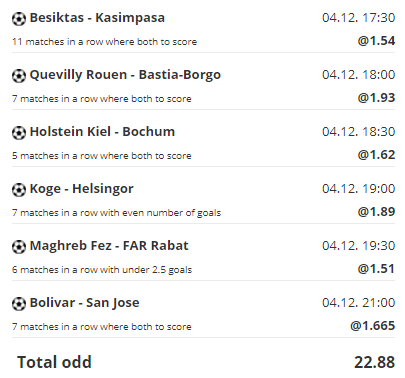The image size is (405, 378).
Task: Click soccer ball icon beside Koge - Helsingor
Action: click(19, 190)
